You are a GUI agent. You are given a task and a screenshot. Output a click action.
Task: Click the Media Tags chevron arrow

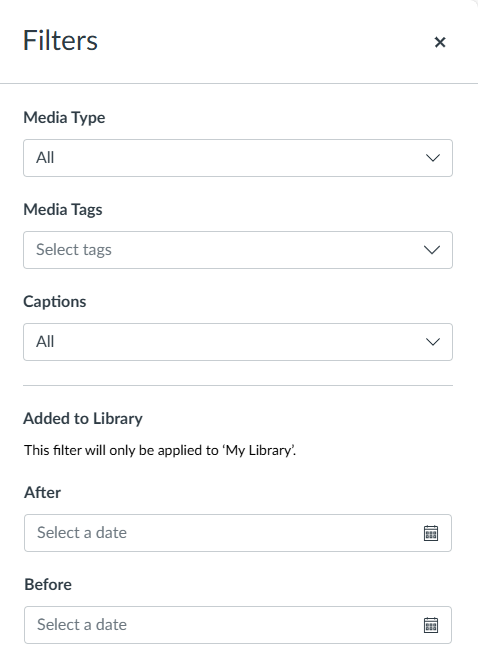[432, 250]
